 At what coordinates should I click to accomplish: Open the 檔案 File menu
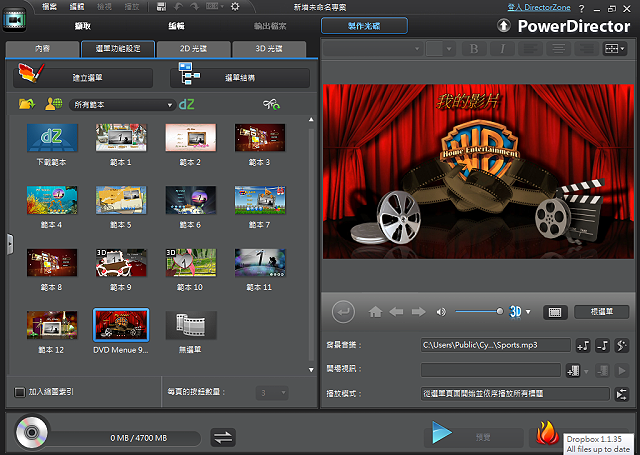point(49,7)
